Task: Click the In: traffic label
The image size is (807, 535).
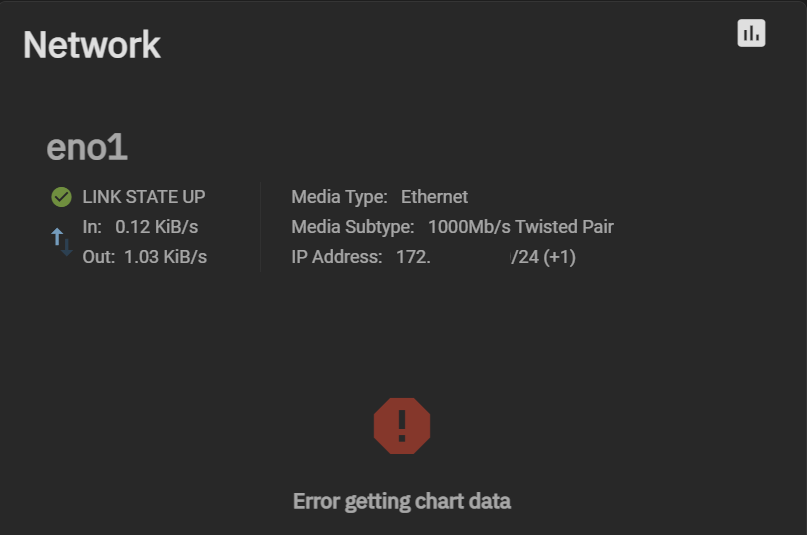Action: (x=92, y=227)
